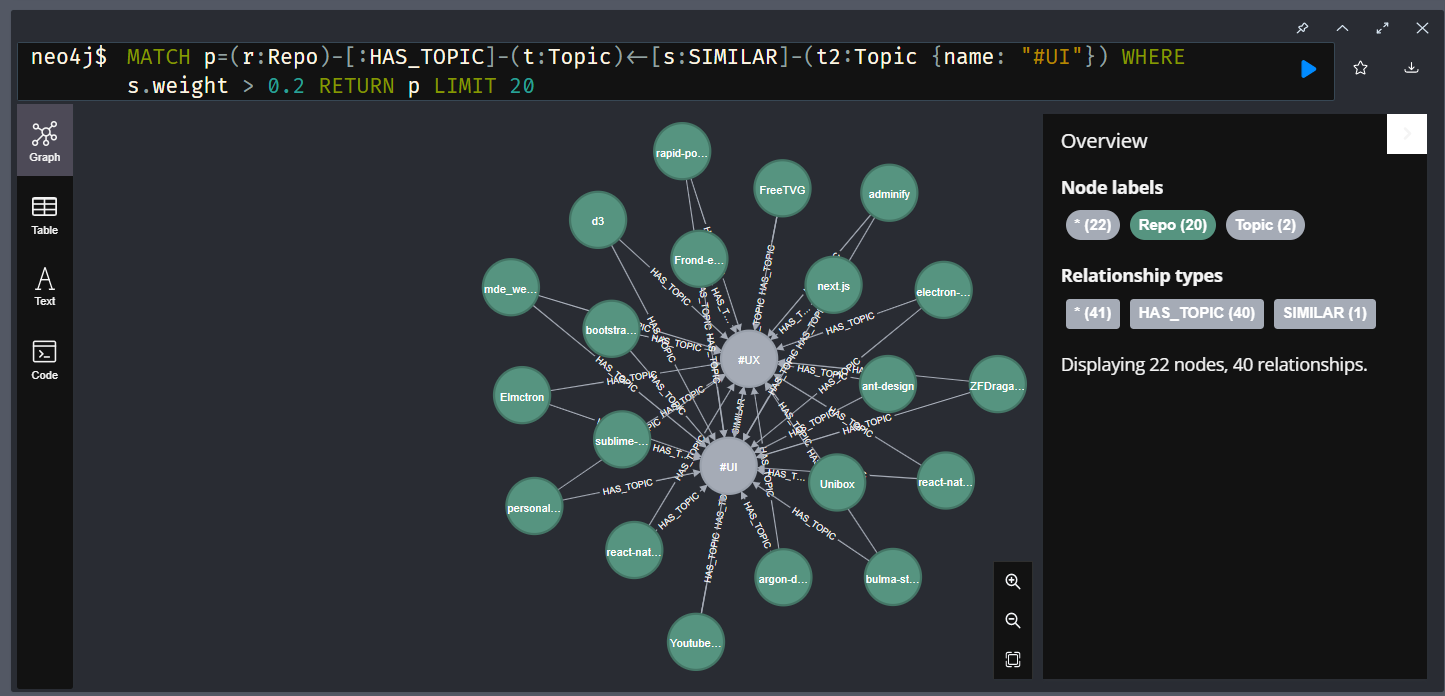Save query to favorites with star icon
The width and height of the screenshot is (1445, 696).
(1360, 68)
